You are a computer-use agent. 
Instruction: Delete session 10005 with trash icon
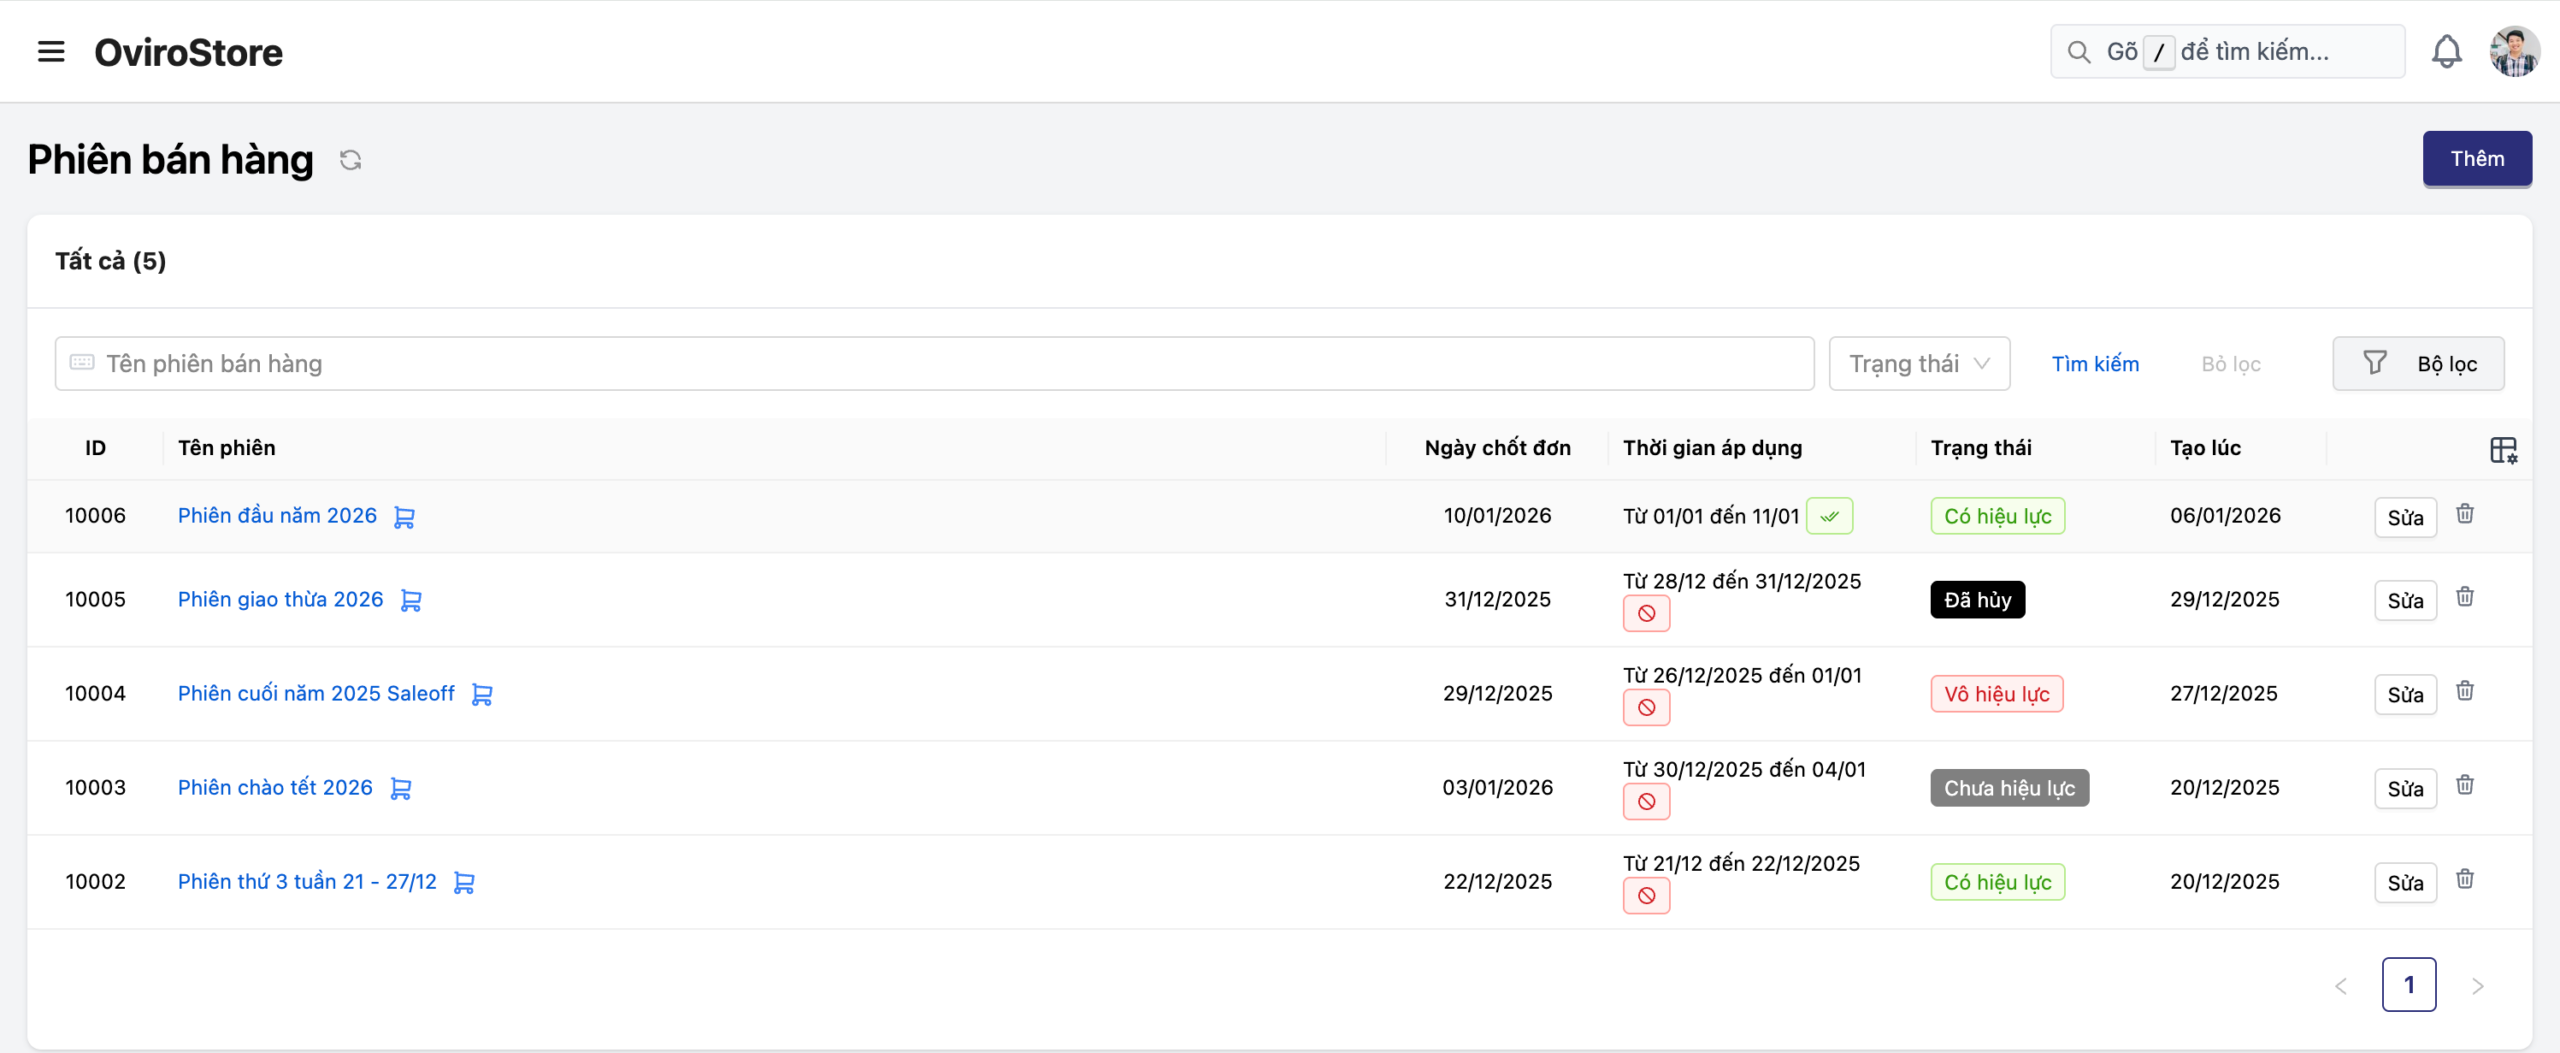[x=2465, y=597]
